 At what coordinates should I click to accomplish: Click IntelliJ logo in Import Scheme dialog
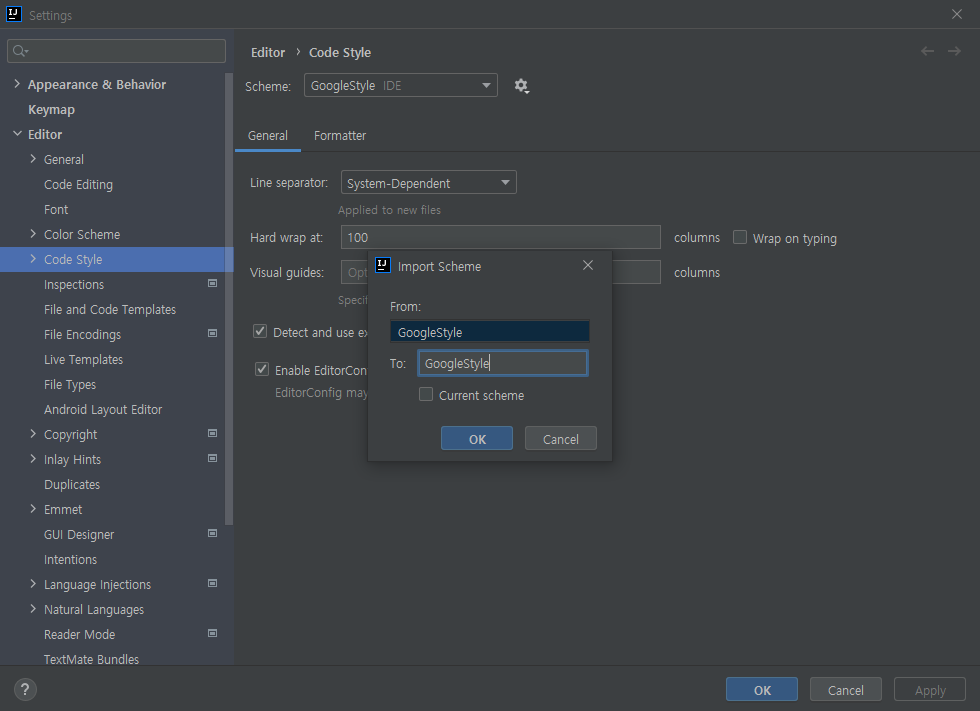382,266
